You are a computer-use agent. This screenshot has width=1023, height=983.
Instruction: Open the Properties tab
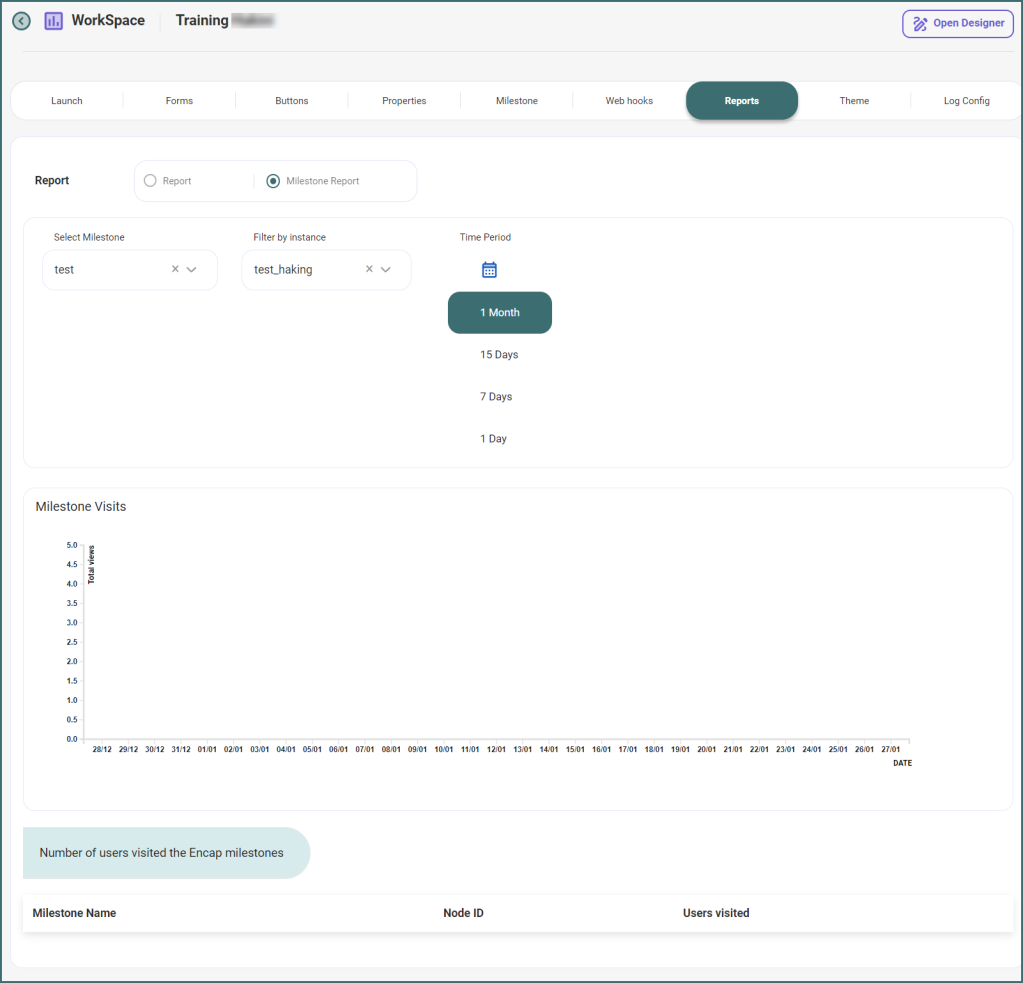pos(404,101)
